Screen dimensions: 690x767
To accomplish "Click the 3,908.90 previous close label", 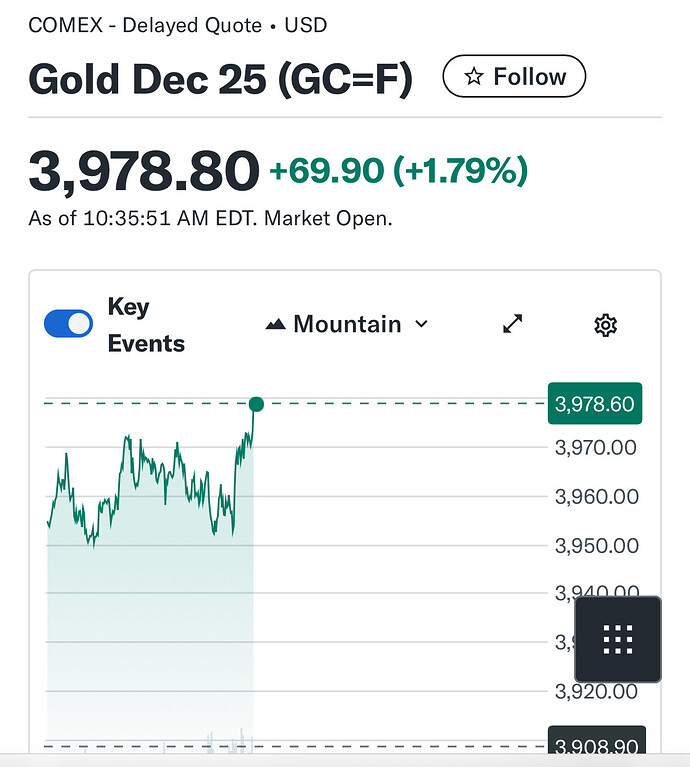I will pyautogui.click(x=594, y=746).
